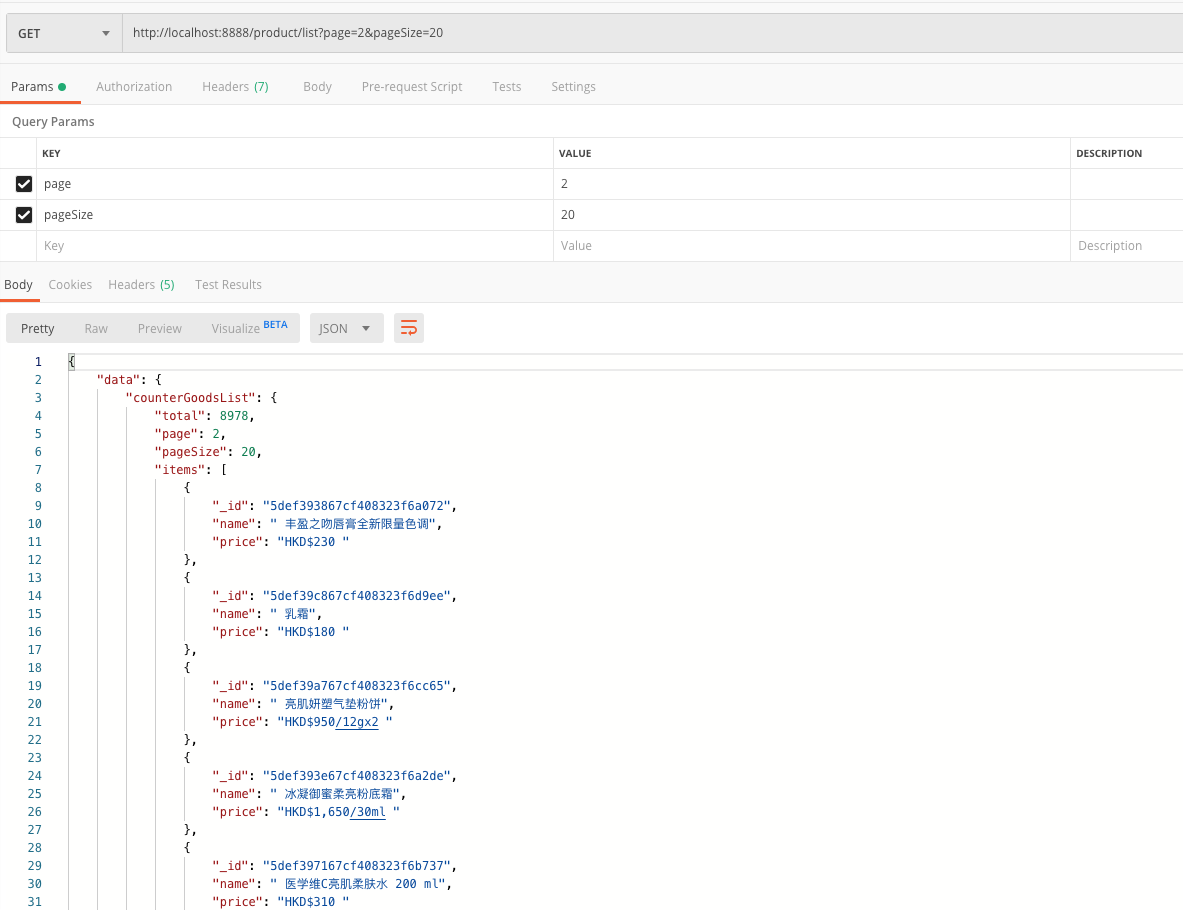Screen dimensions: 1183x910
Task: Uncheck the page parameter checkbox
Action: click(x=24, y=184)
